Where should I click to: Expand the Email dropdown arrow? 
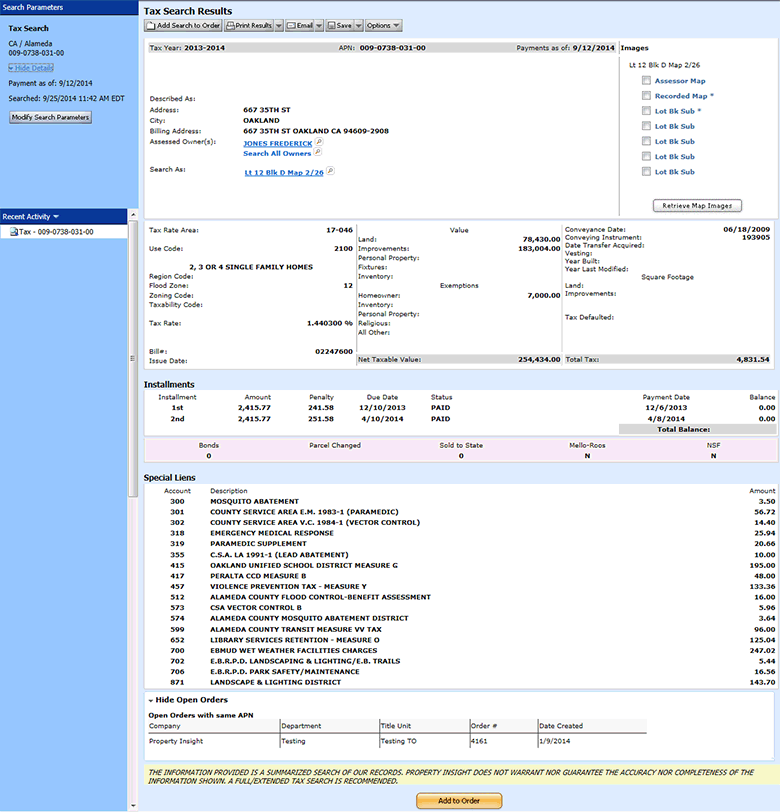point(320,25)
